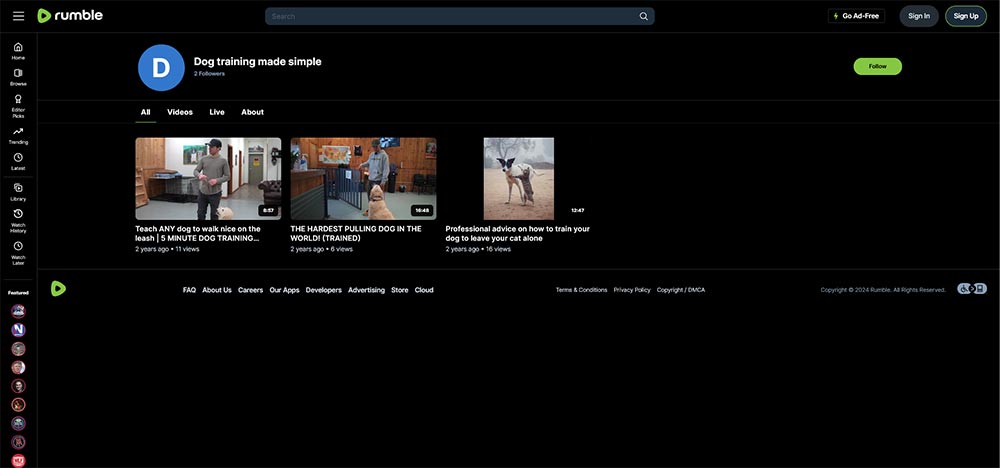1000x468 pixels.
Task: Click the "Copyright © 2024 Rumble" text
Action: tap(883, 290)
